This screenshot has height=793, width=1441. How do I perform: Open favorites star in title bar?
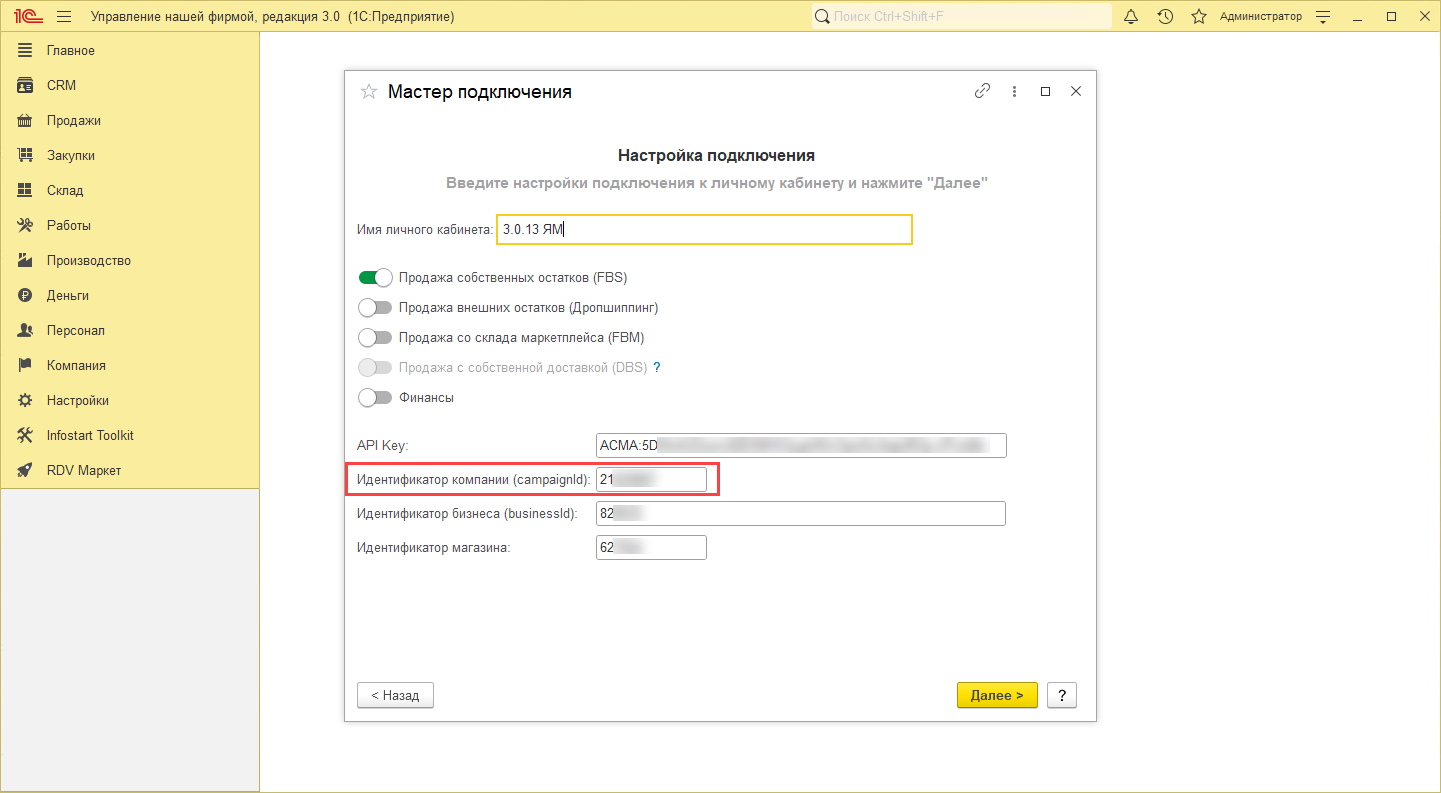[1199, 16]
